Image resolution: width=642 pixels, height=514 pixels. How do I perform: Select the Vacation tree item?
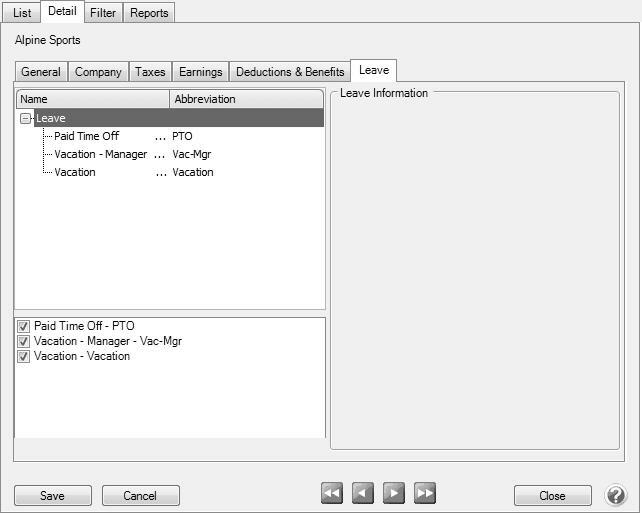(75, 172)
